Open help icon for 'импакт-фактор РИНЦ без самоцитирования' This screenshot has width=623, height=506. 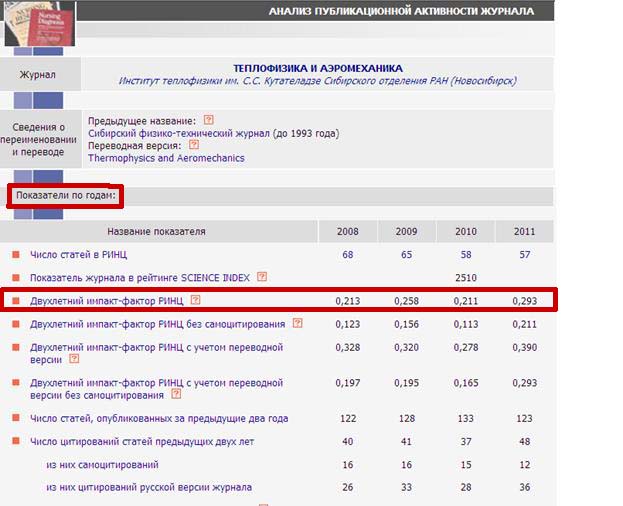point(298,323)
